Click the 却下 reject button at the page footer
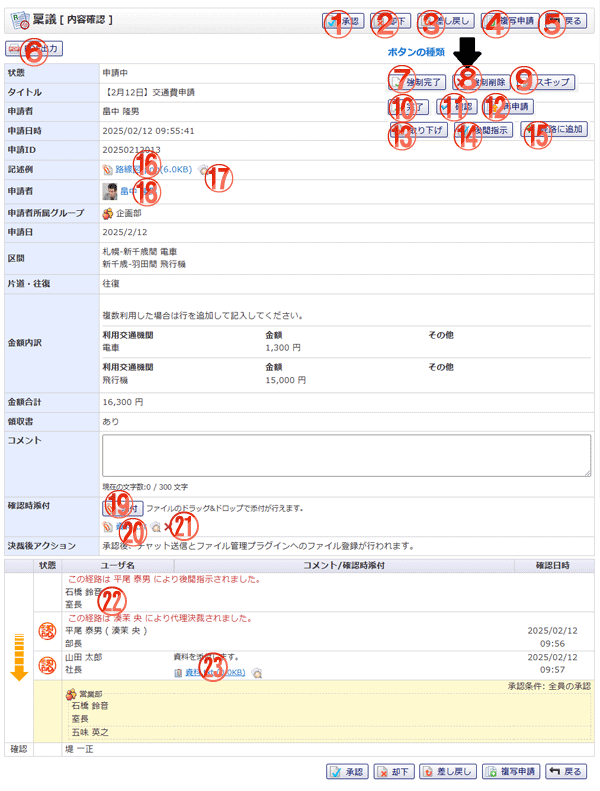Viewport: 600px width, 791px height. pyautogui.click(x=394, y=772)
